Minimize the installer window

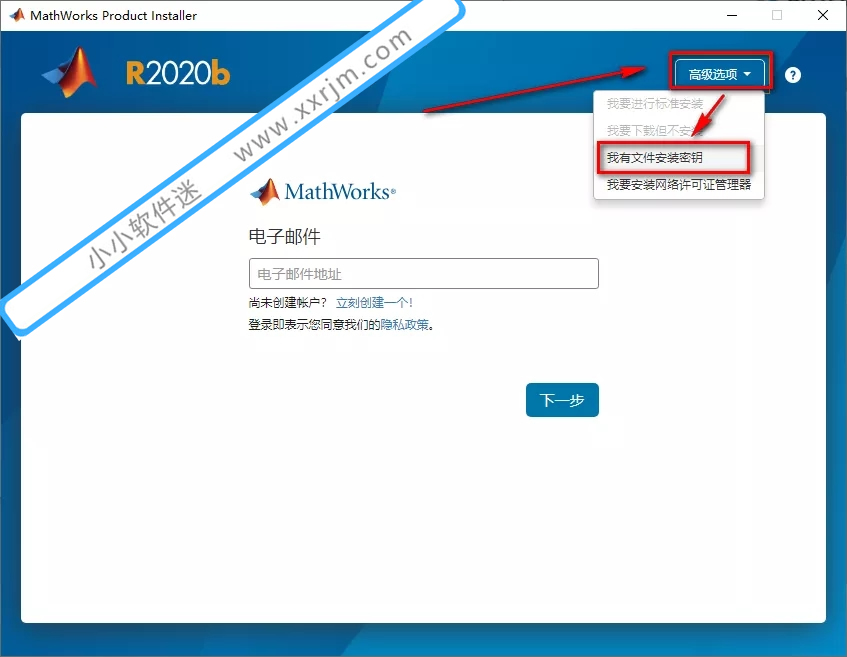pos(732,15)
